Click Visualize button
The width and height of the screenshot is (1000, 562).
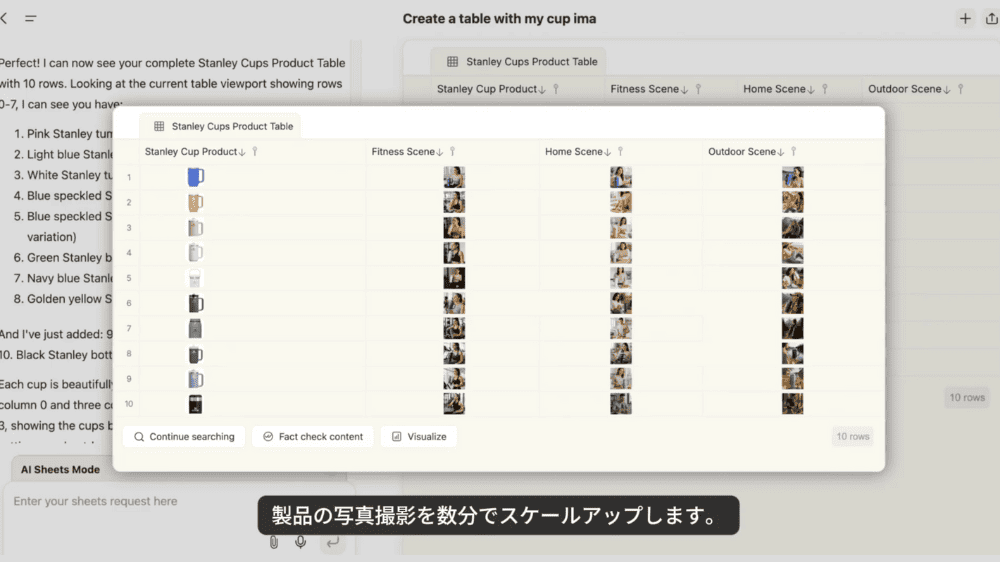click(x=419, y=437)
